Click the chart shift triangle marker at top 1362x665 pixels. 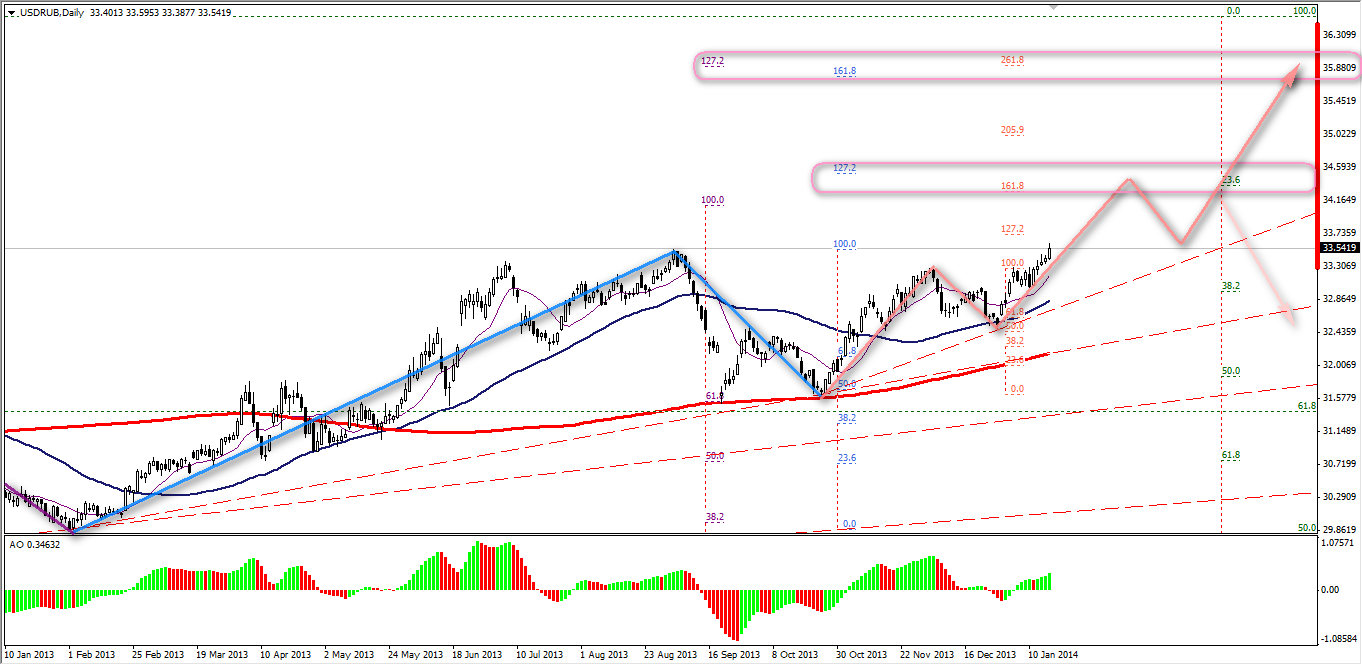click(1051, 8)
